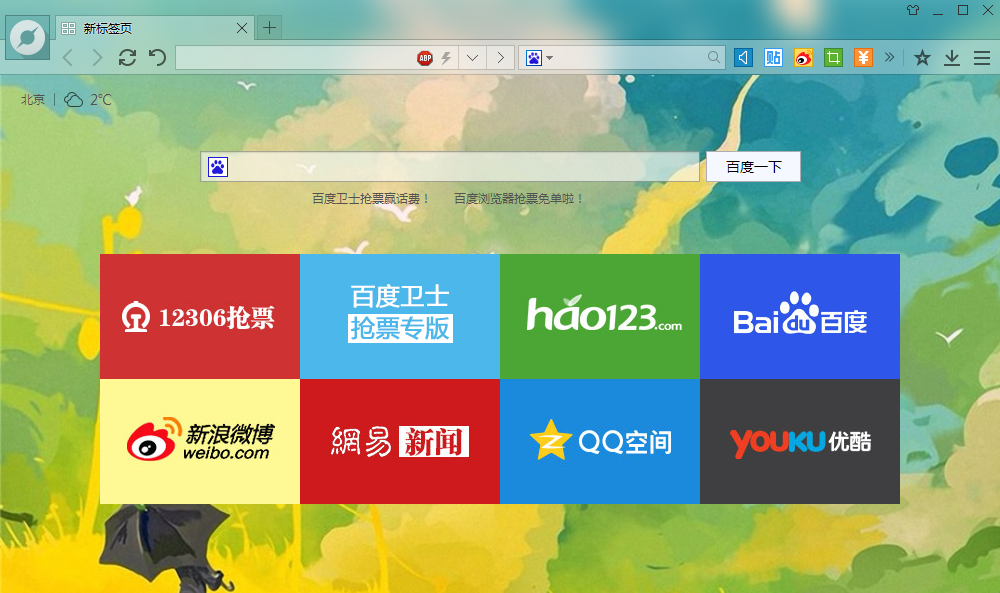Close the 新标签页 tab
The image size is (1000, 593).
point(242,28)
